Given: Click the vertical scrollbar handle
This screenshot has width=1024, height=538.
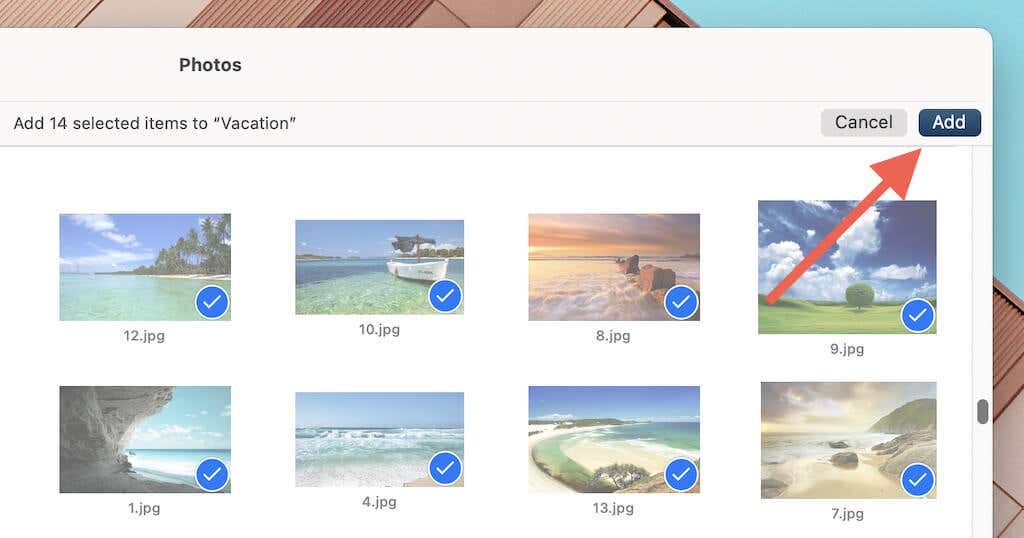Looking at the screenshot, I should pyautogui.click(x=983, y=411).
